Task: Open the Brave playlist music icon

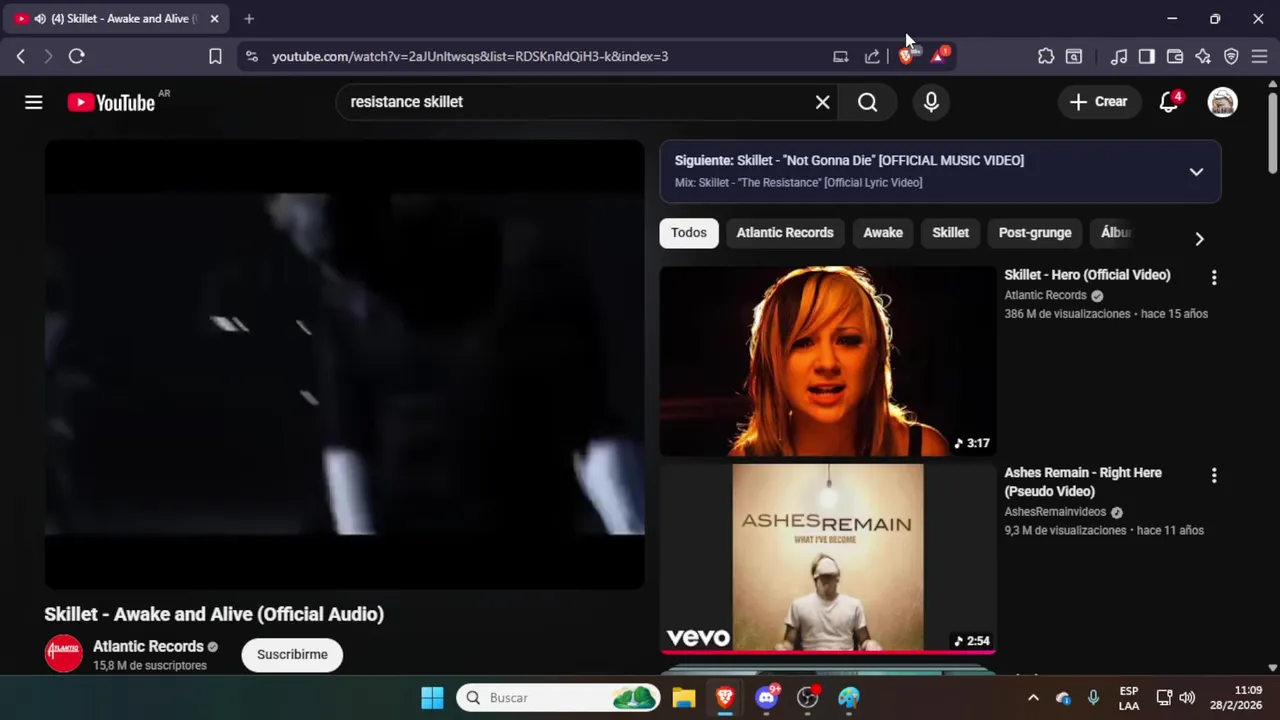Action: coord(1119,57)
